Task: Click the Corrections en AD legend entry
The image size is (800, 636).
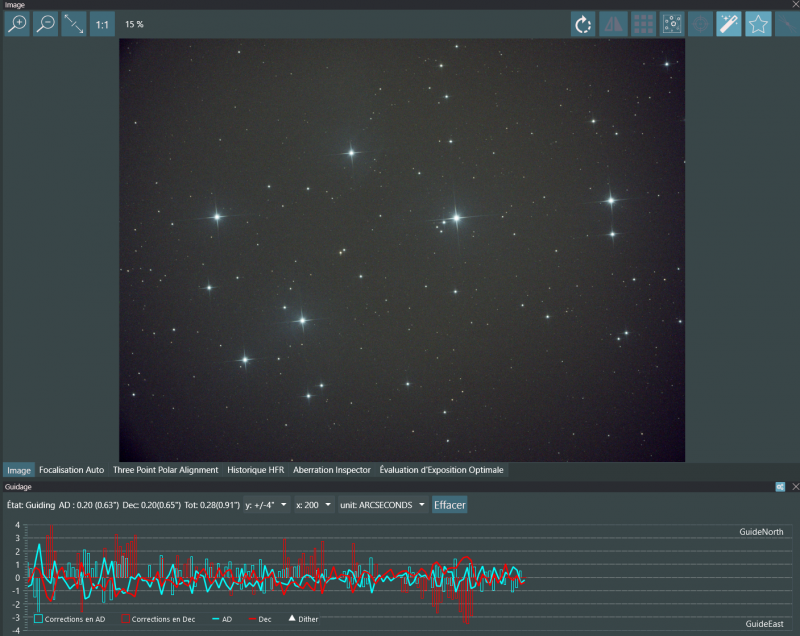Action: tap(69, 619)
